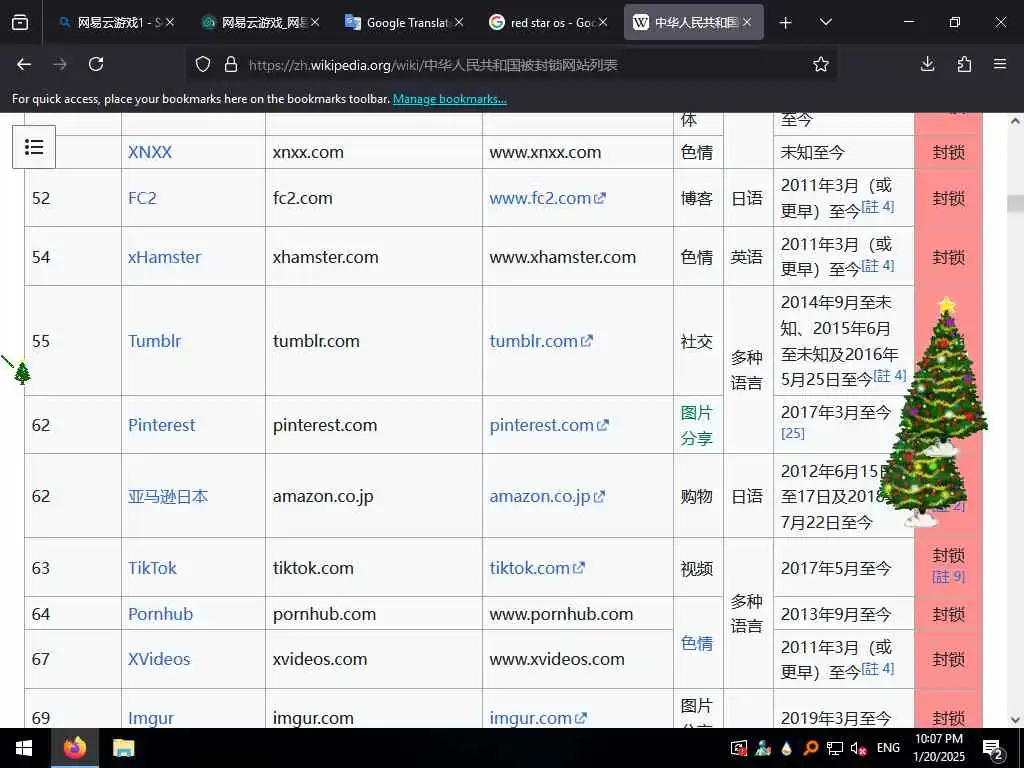Close the first 网易云游戏1 tab

(170, 22)
